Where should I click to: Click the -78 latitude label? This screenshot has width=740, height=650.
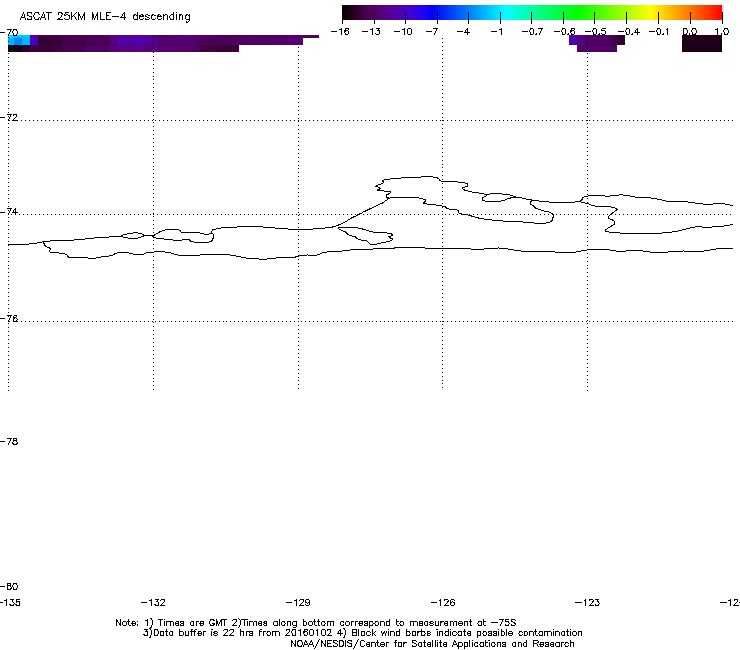9,441
